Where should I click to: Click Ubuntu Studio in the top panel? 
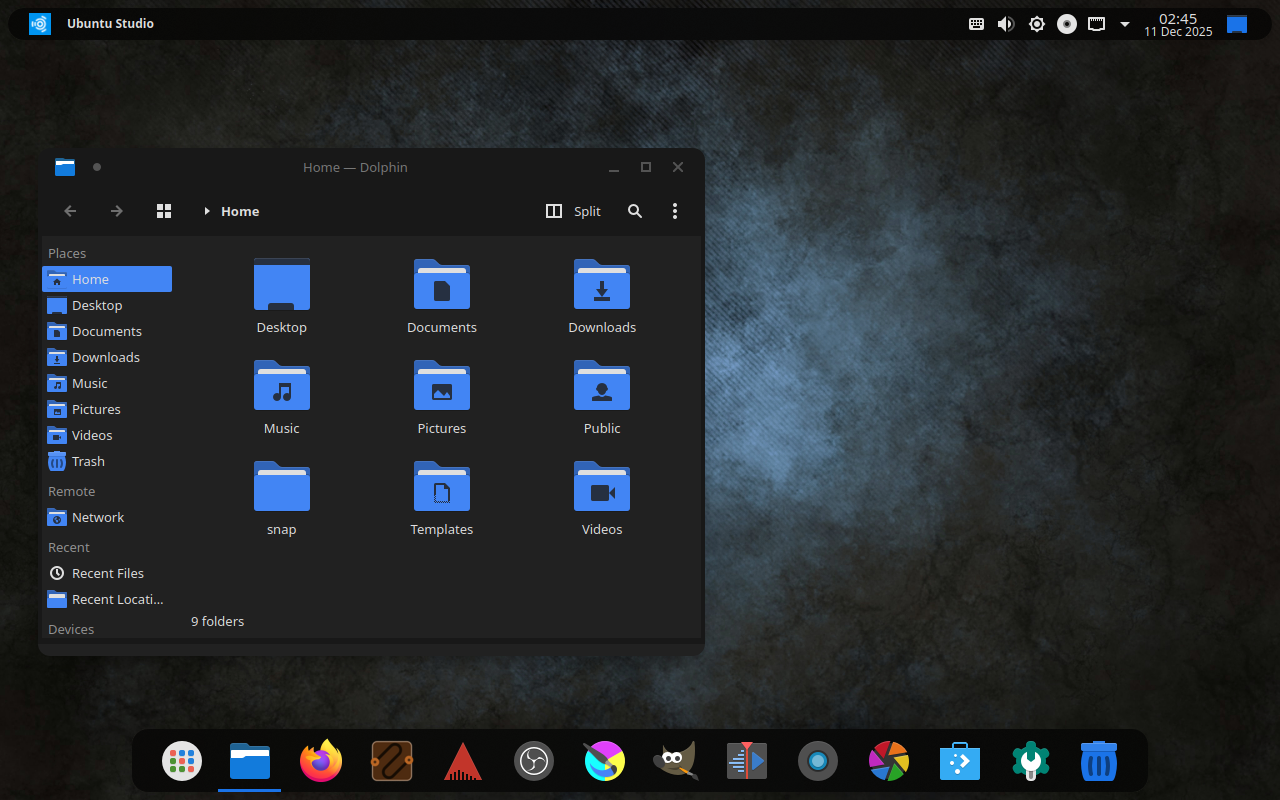point(110,23)
